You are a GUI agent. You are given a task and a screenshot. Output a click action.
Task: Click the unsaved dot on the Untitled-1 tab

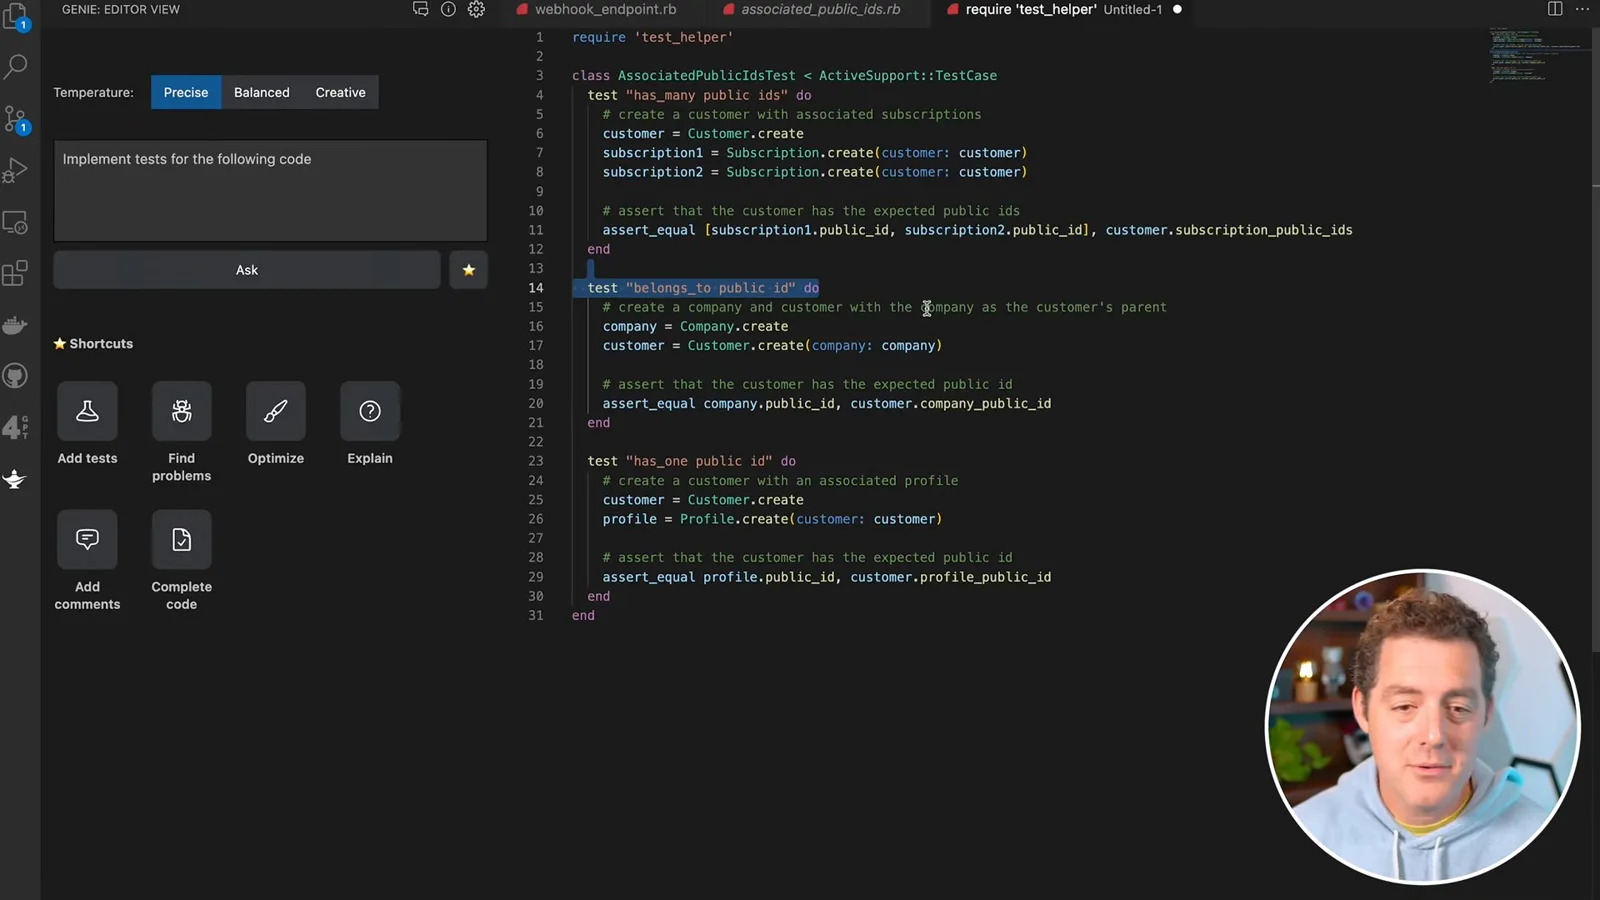tap(1177, 9)
